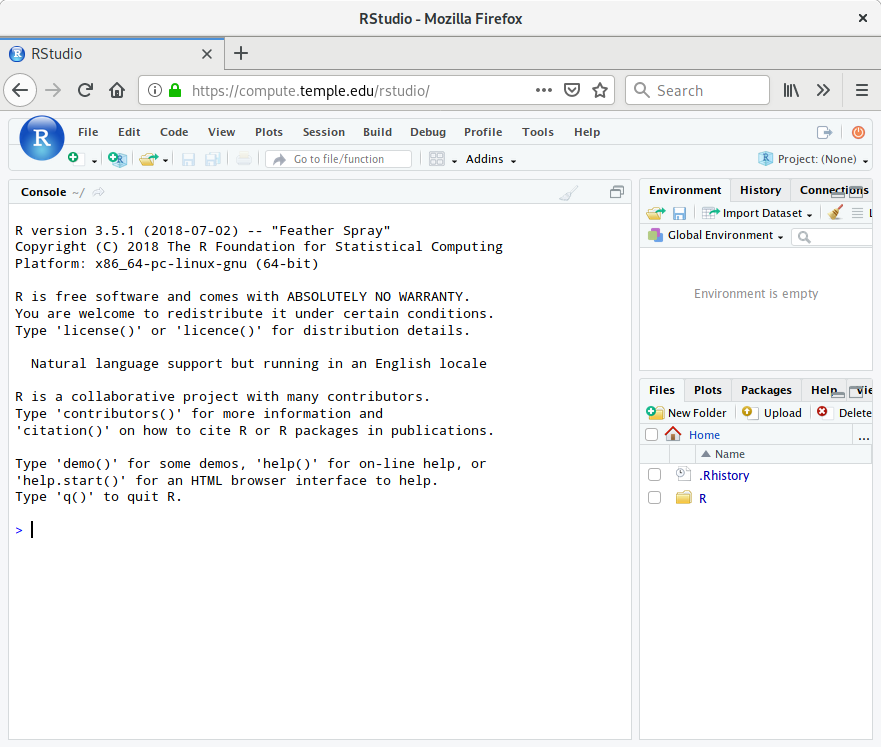Open the Project: (None) menu
This screenshot has height=747, width=881.
(x=813, y=160)
